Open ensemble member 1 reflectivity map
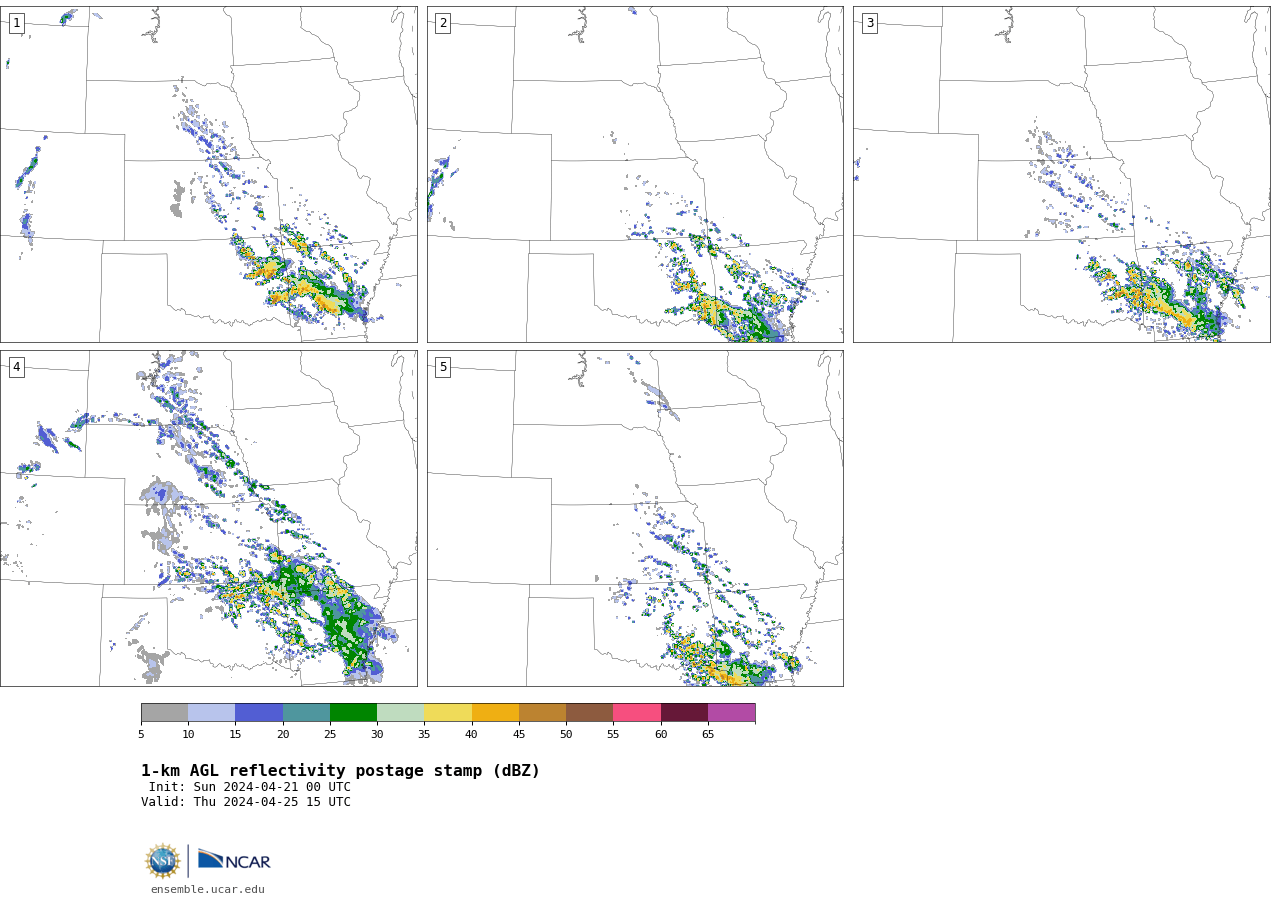 [209, 174]
